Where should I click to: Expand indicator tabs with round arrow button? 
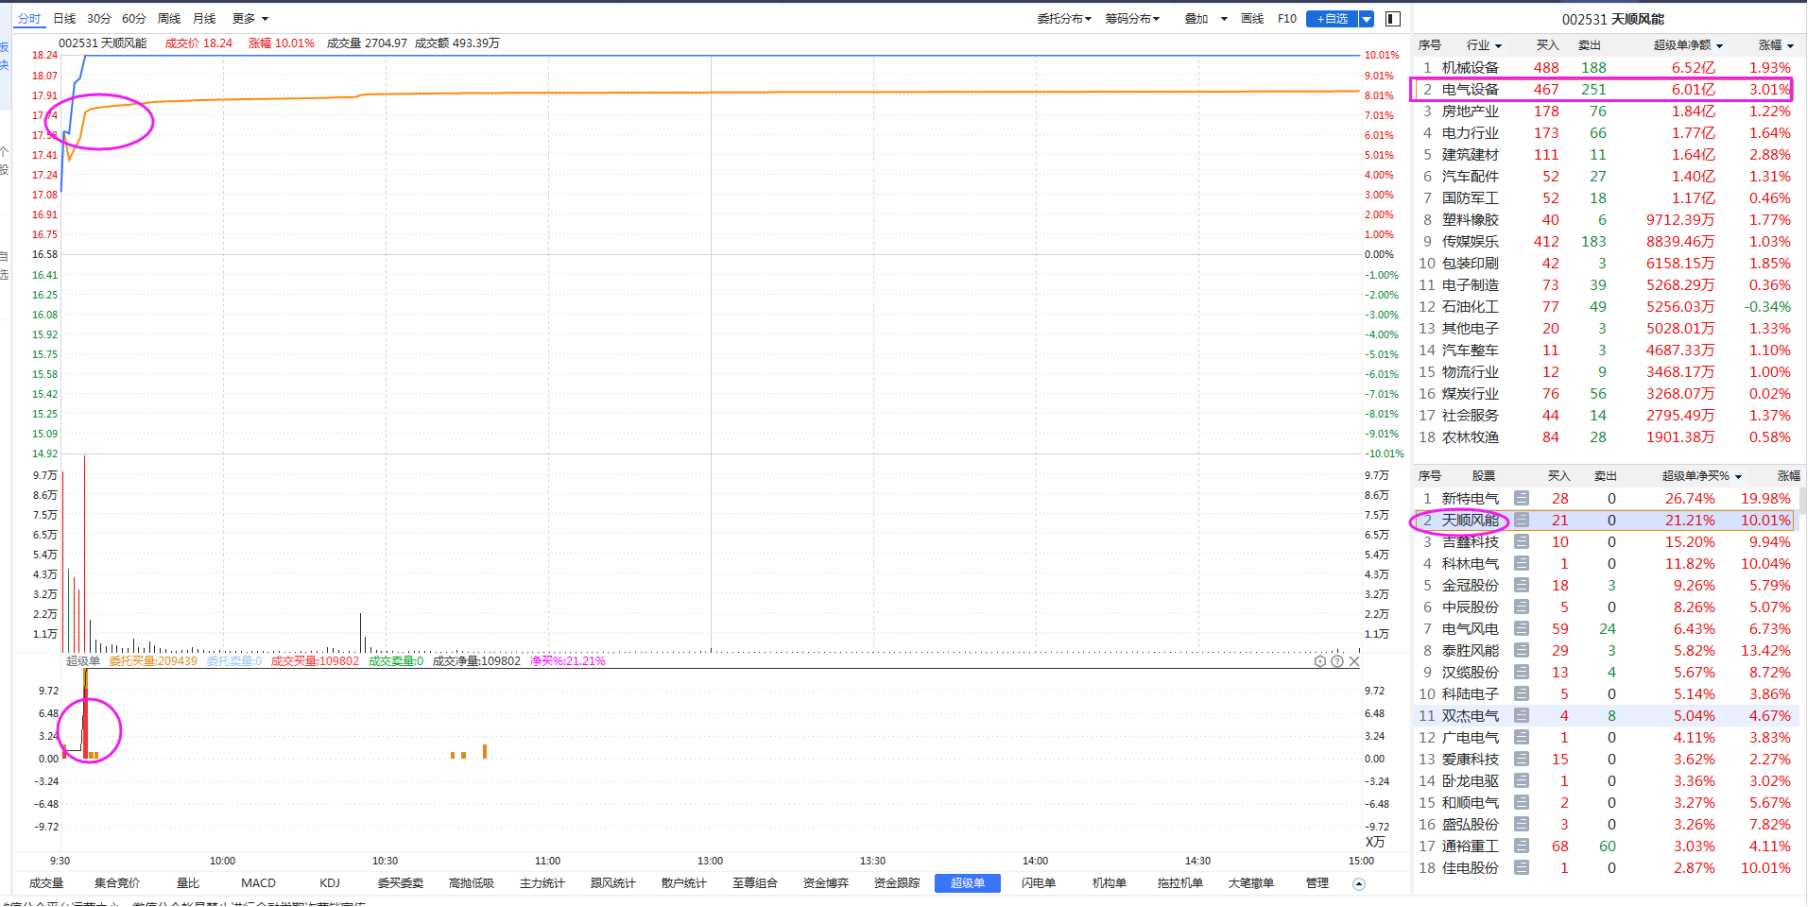[x=1358, y=884]
